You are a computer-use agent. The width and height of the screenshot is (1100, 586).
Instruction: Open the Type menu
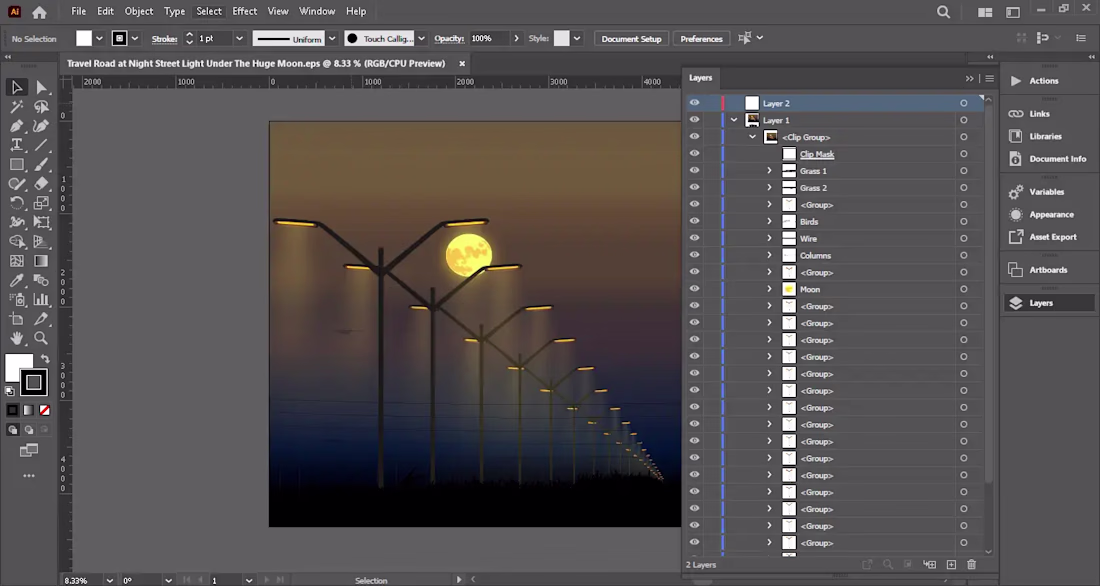174,11
